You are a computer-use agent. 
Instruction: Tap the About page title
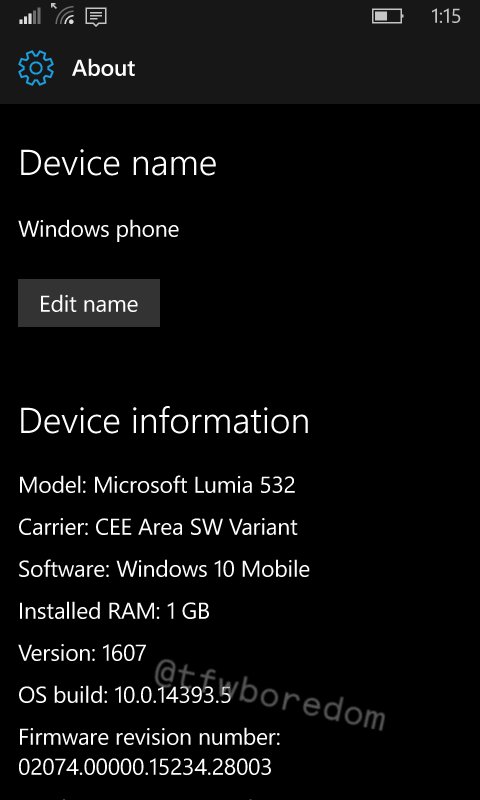(104, 68)
